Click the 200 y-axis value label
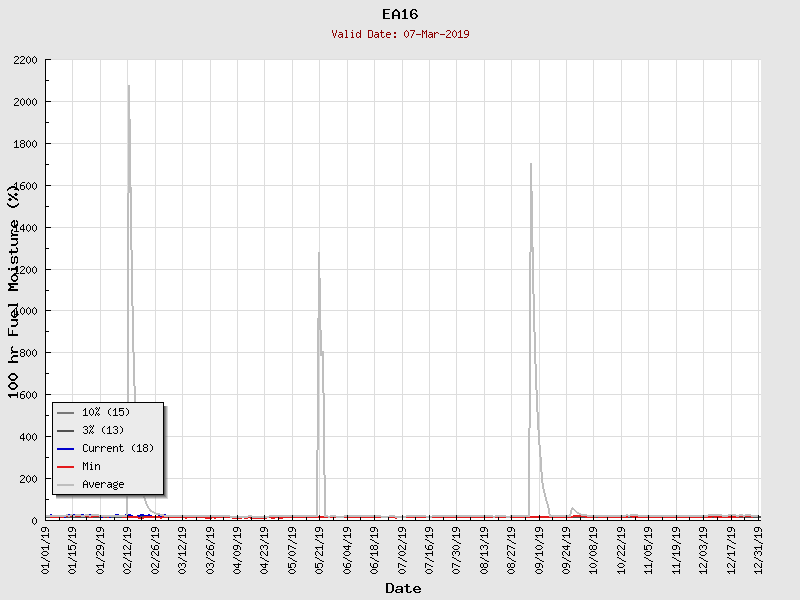 click(29, 479)
